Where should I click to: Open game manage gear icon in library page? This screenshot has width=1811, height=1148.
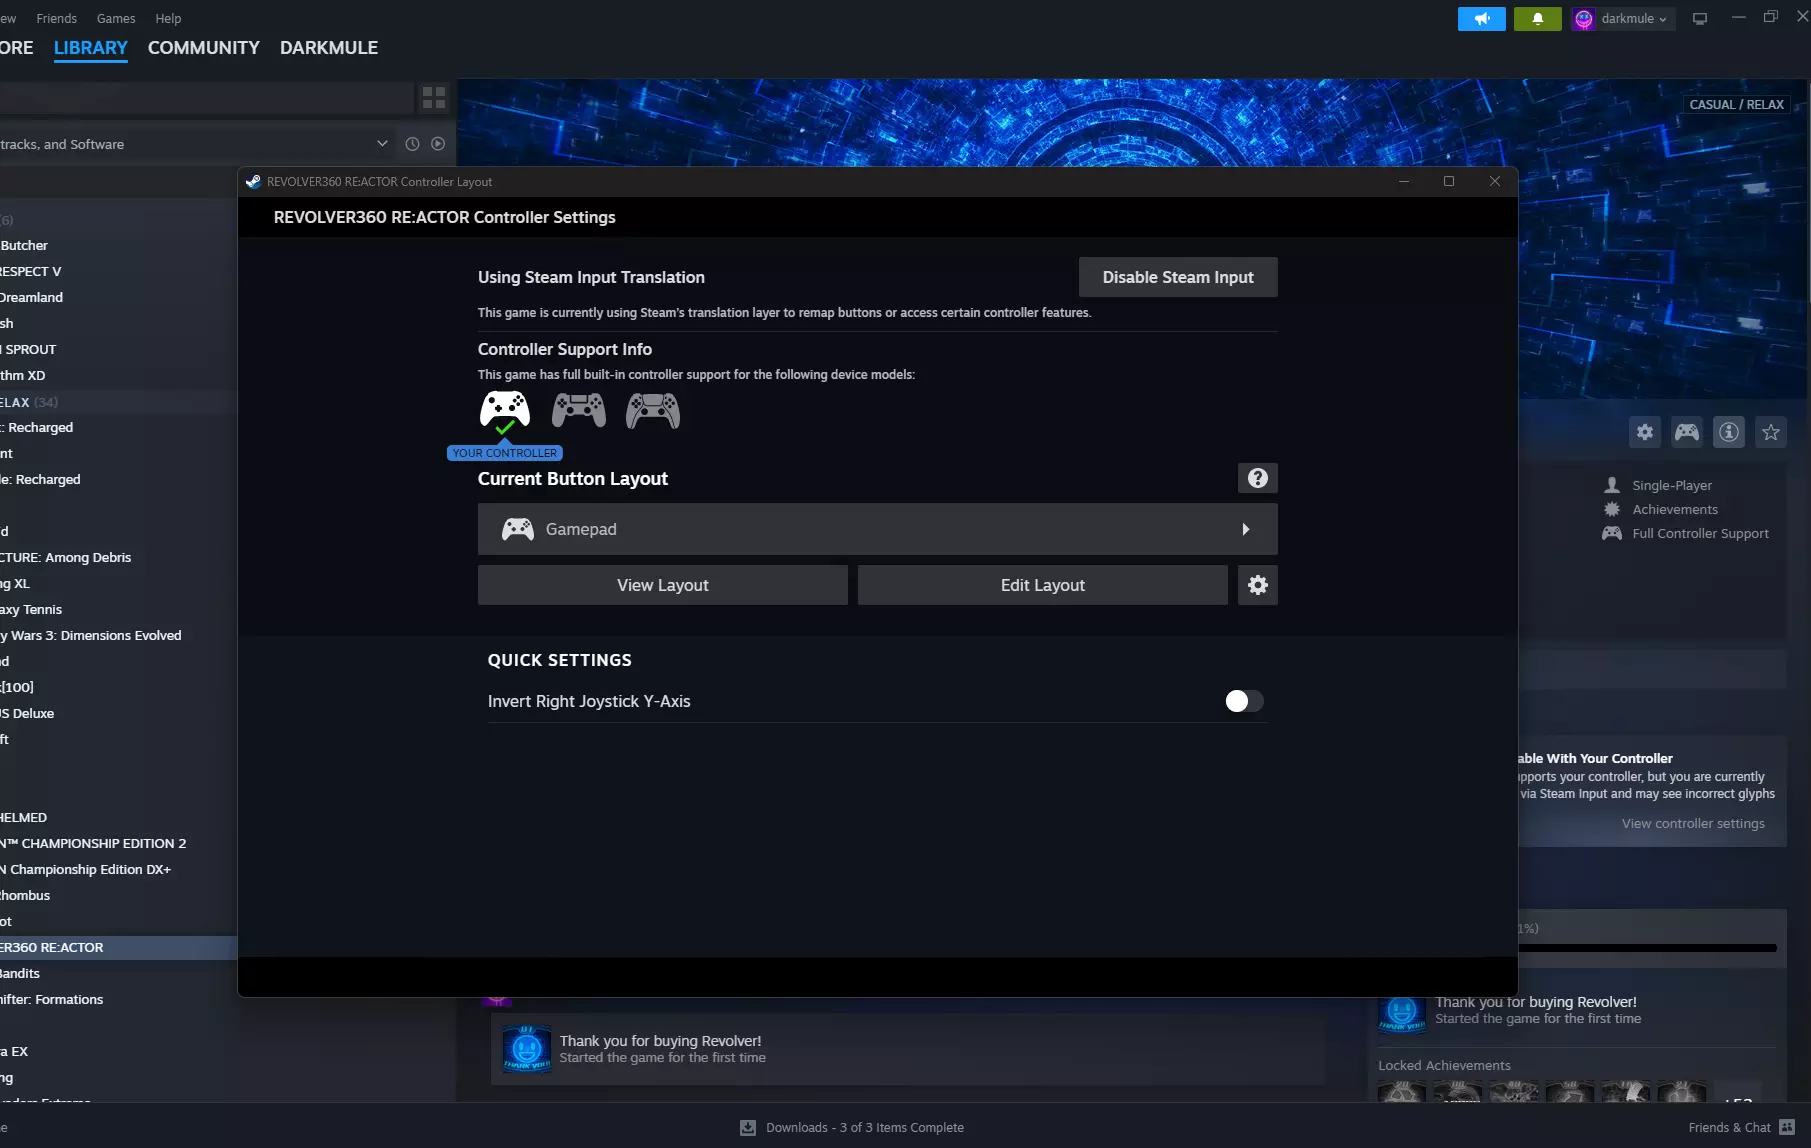coord(1645,432)
